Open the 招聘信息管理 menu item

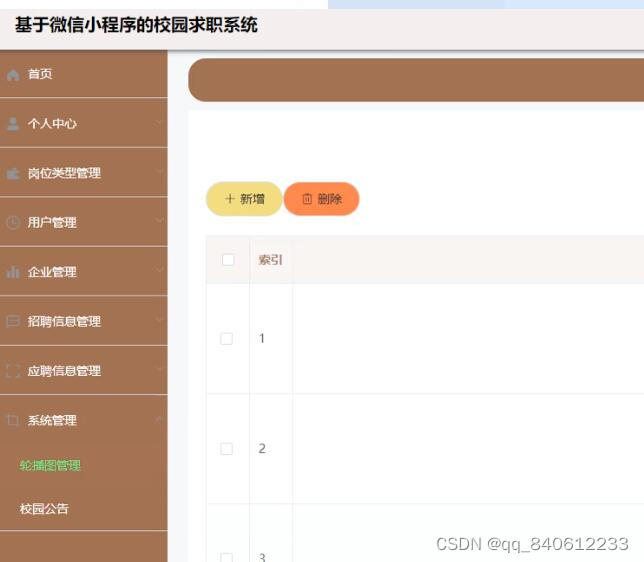pos(83,321)
